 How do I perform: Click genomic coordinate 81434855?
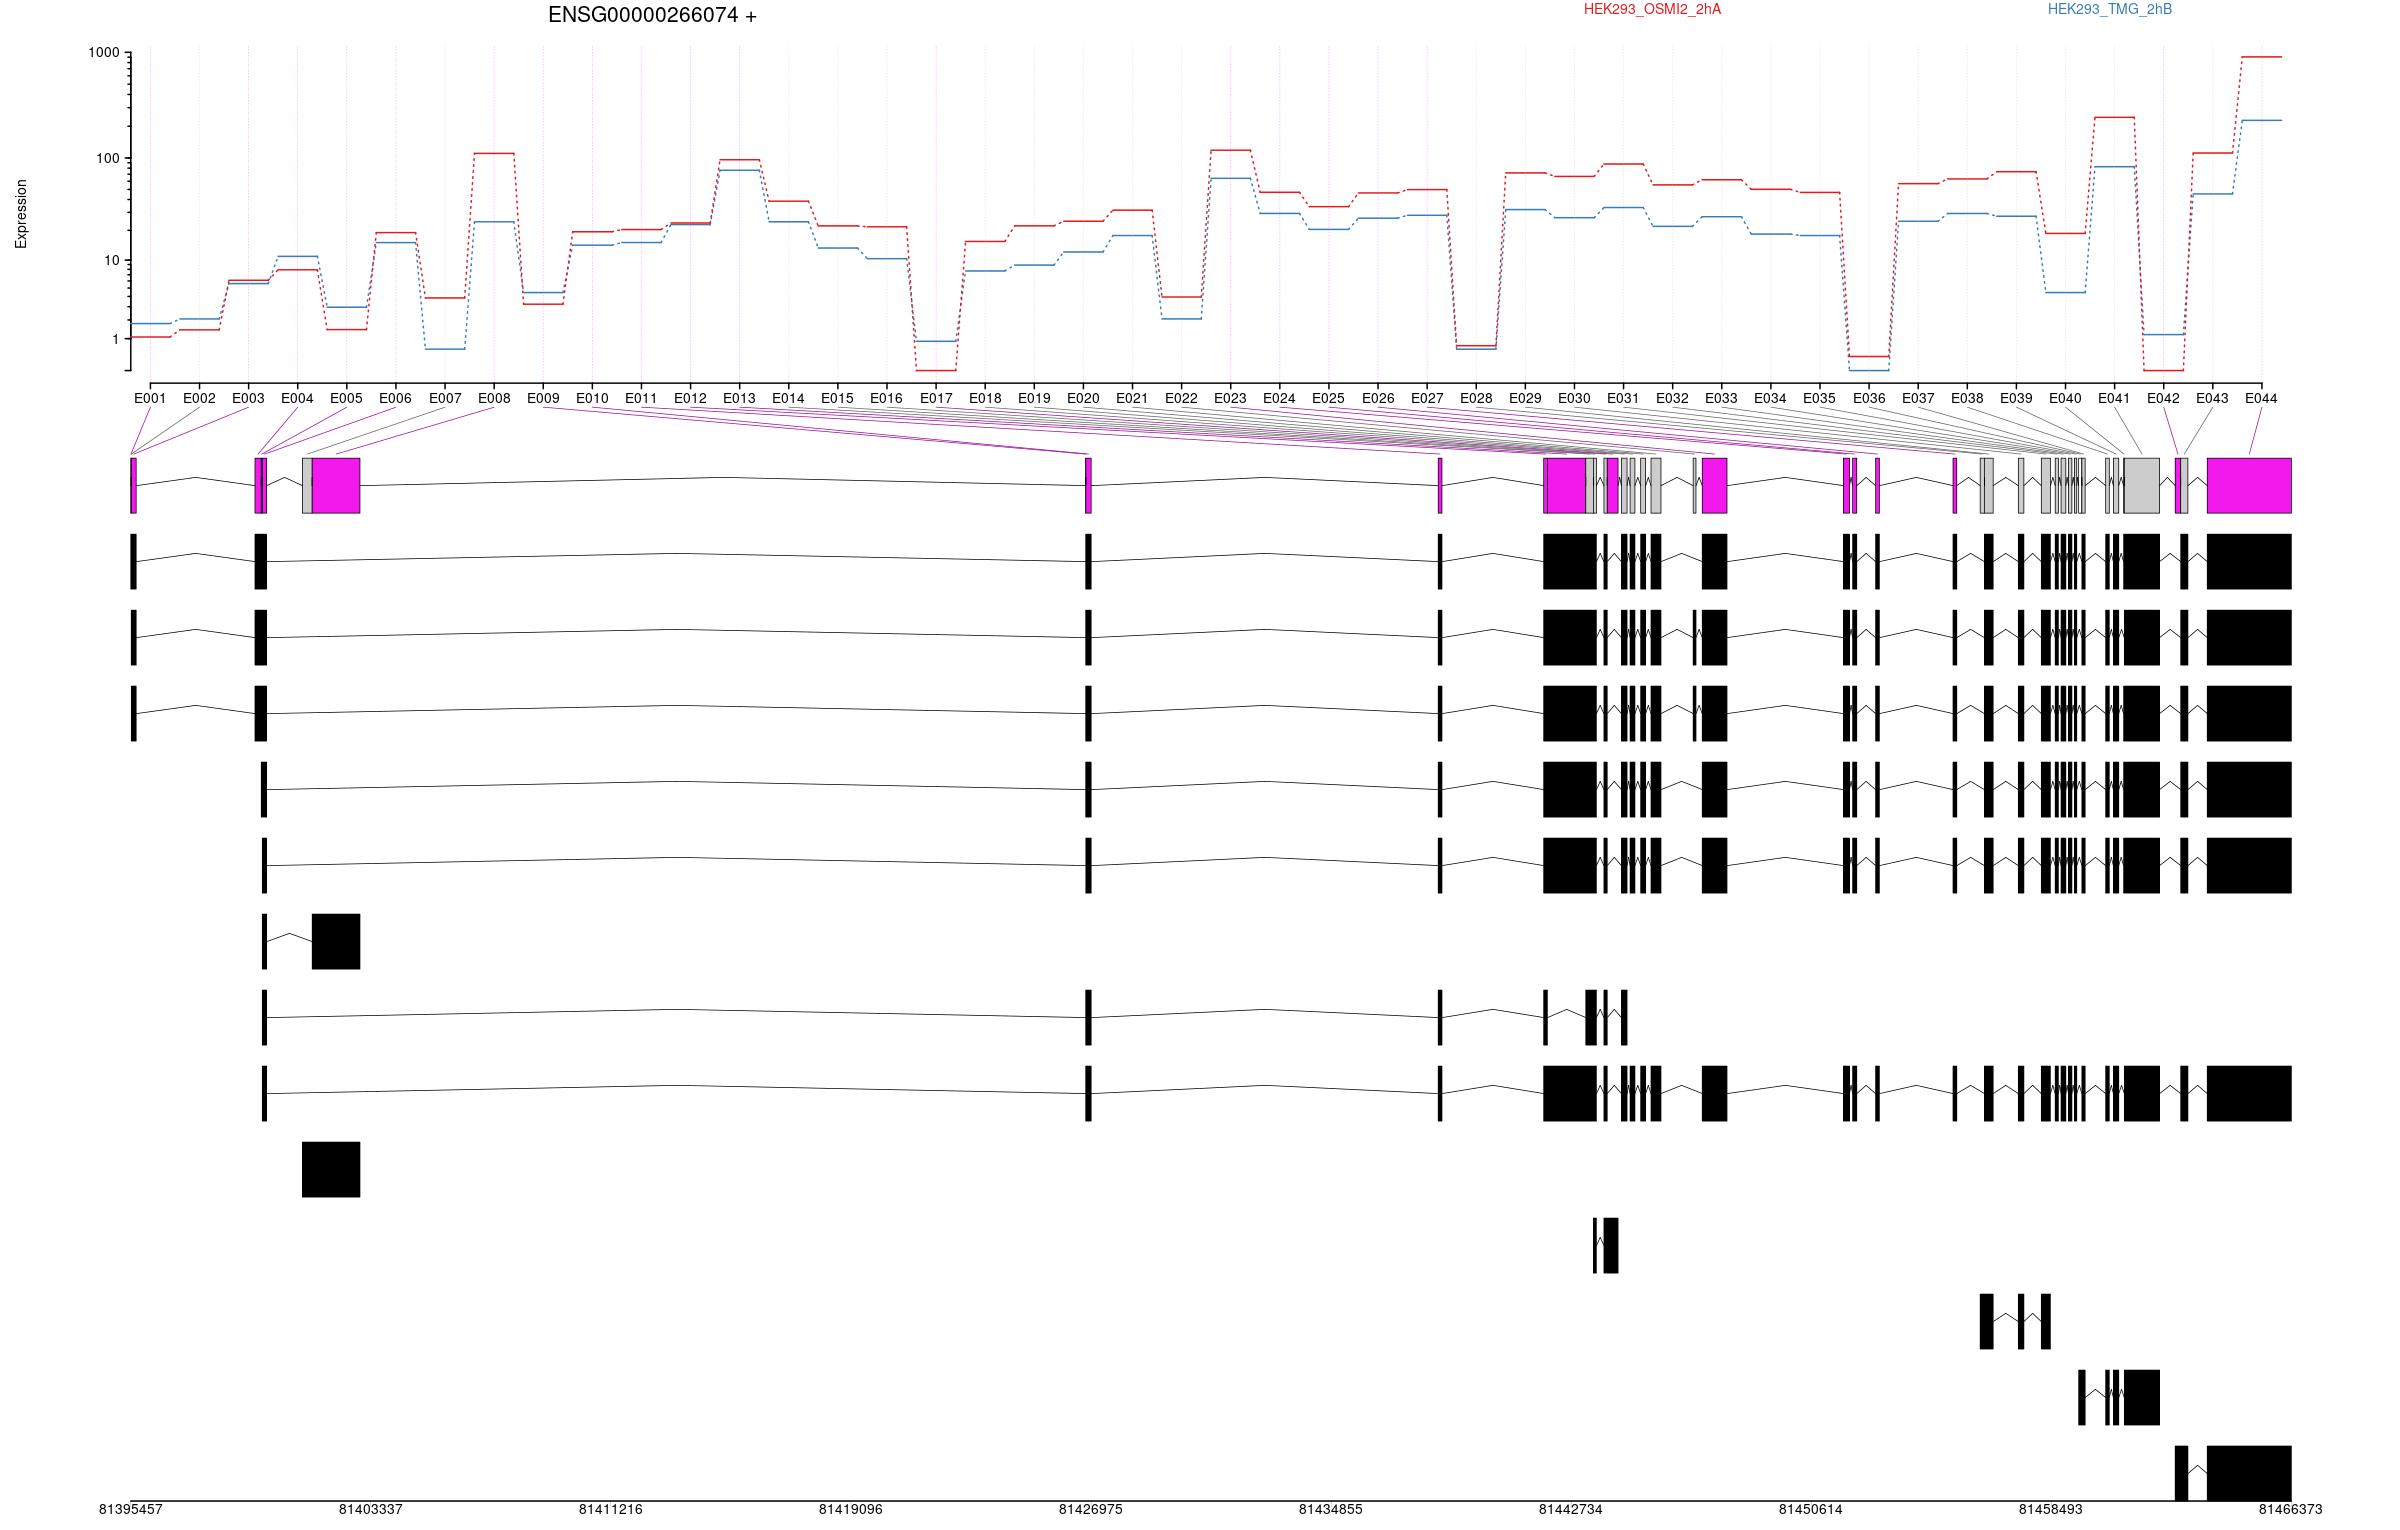1331,1509
